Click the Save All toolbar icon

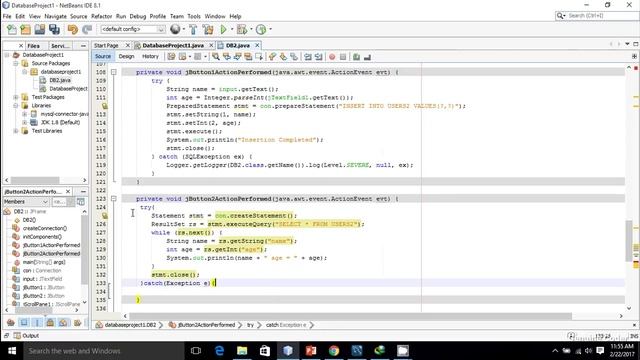click(54, 29)
